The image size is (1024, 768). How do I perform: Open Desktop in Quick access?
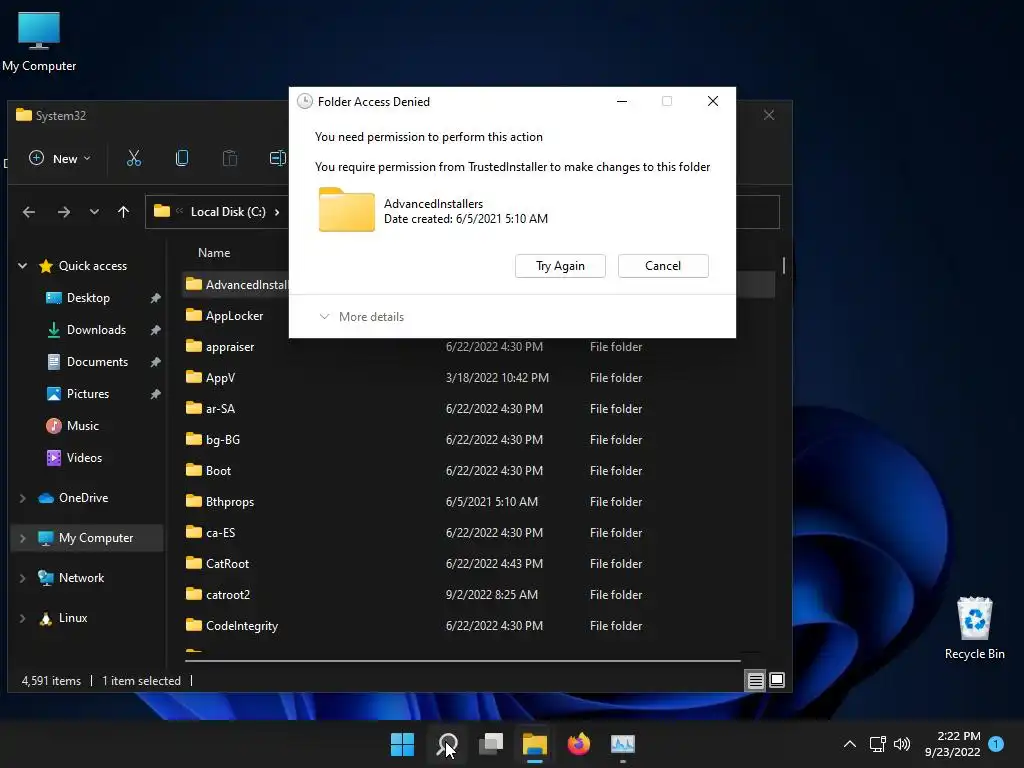(88, 298)
